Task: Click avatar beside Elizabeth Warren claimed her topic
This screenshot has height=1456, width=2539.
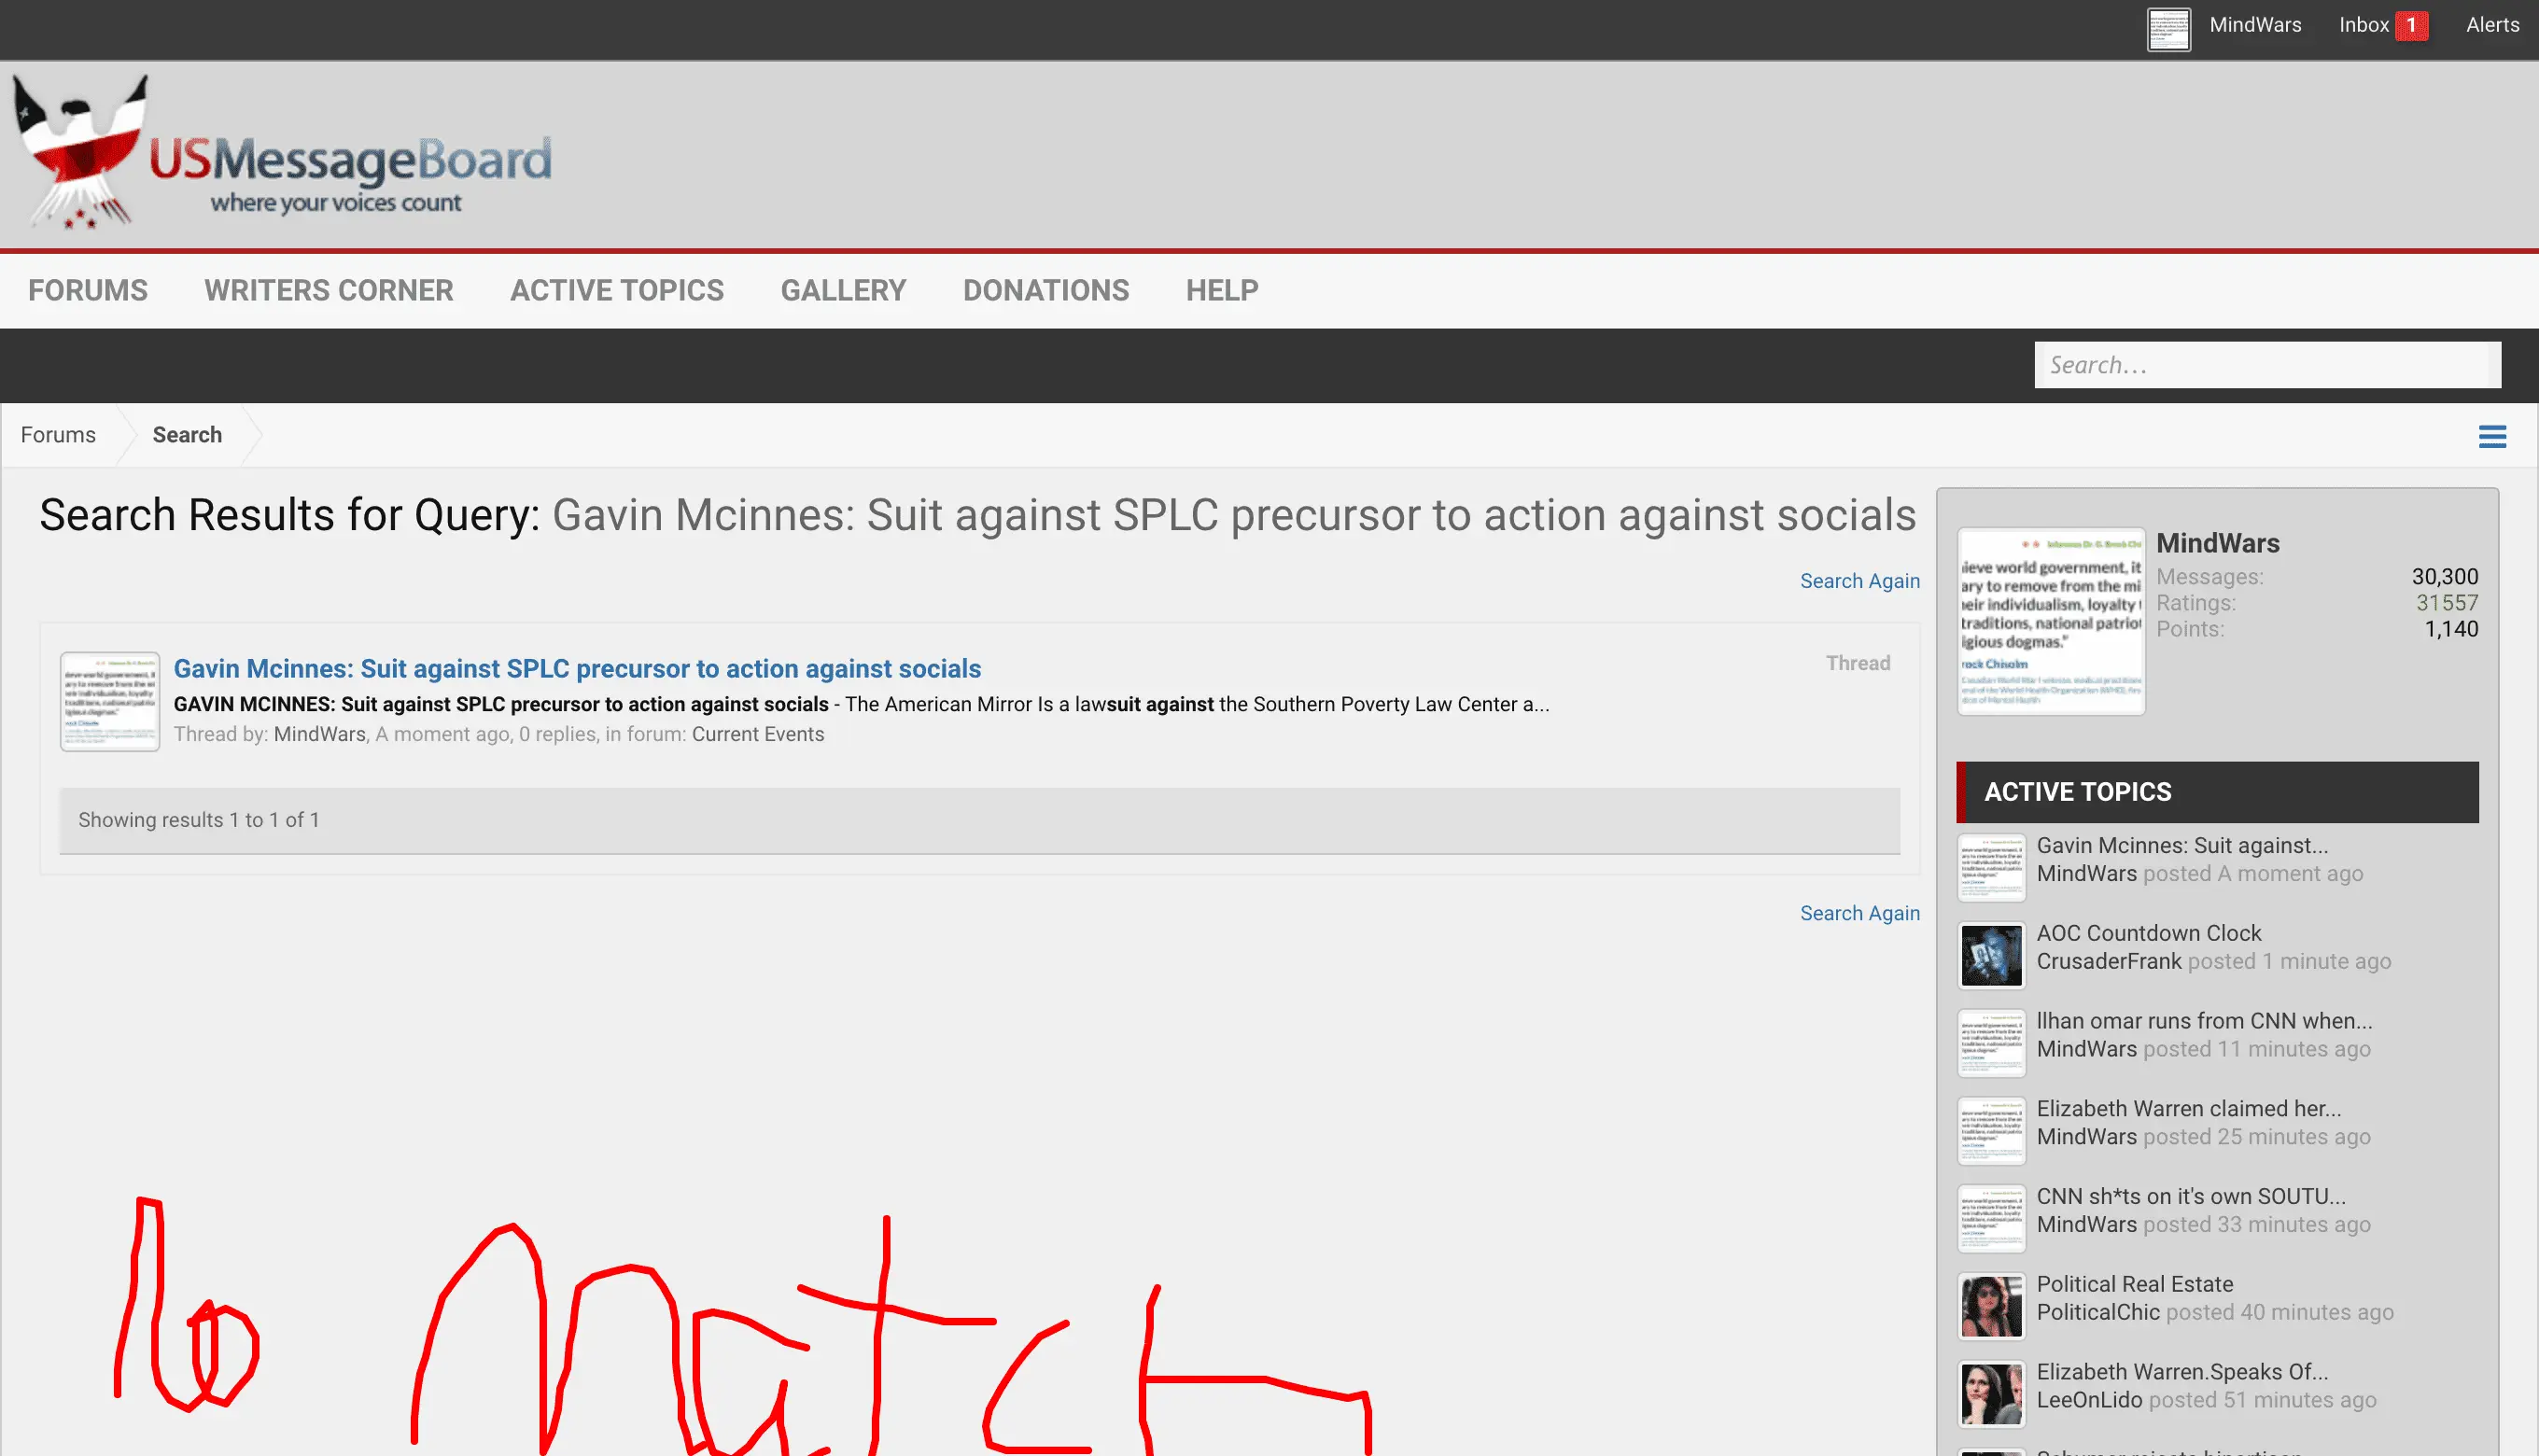Action: pyautogui.click(x=1990, y=1130)
